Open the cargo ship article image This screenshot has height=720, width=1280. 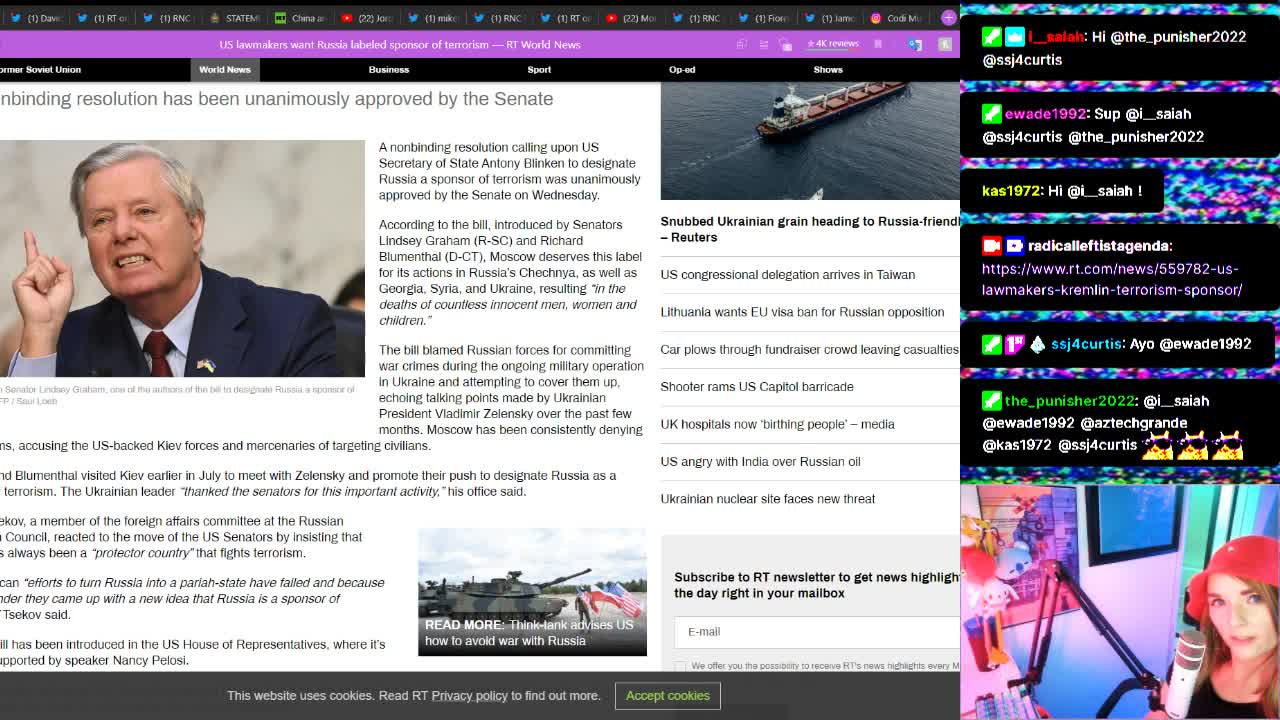tap(810, 141)
